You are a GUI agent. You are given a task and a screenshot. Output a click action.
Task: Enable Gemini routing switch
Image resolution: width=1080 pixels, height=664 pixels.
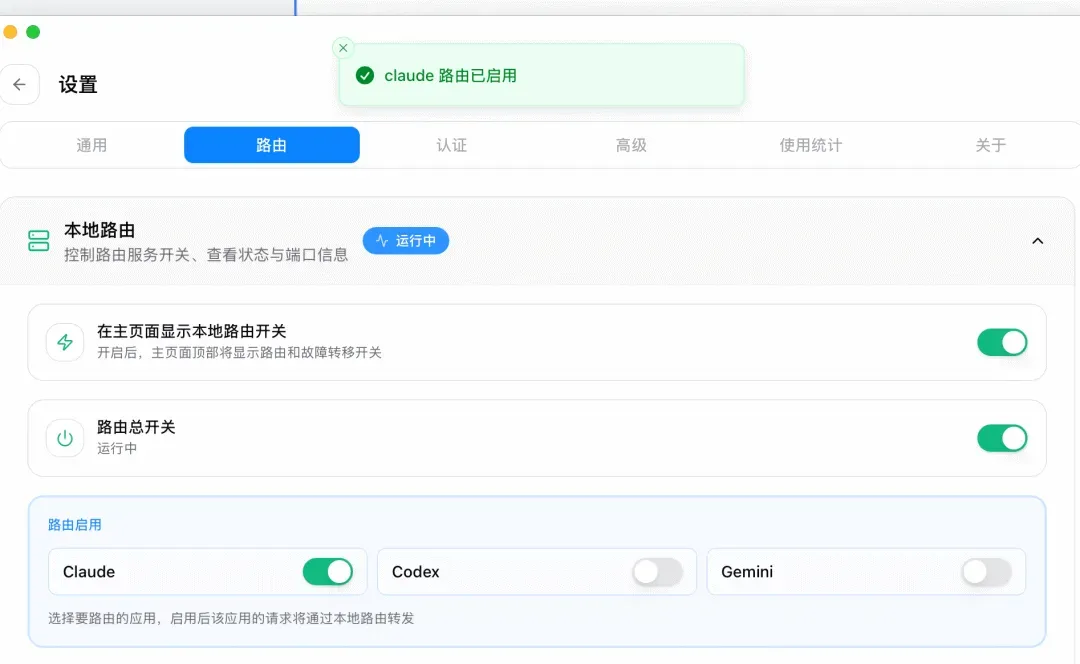click(987, 572)
